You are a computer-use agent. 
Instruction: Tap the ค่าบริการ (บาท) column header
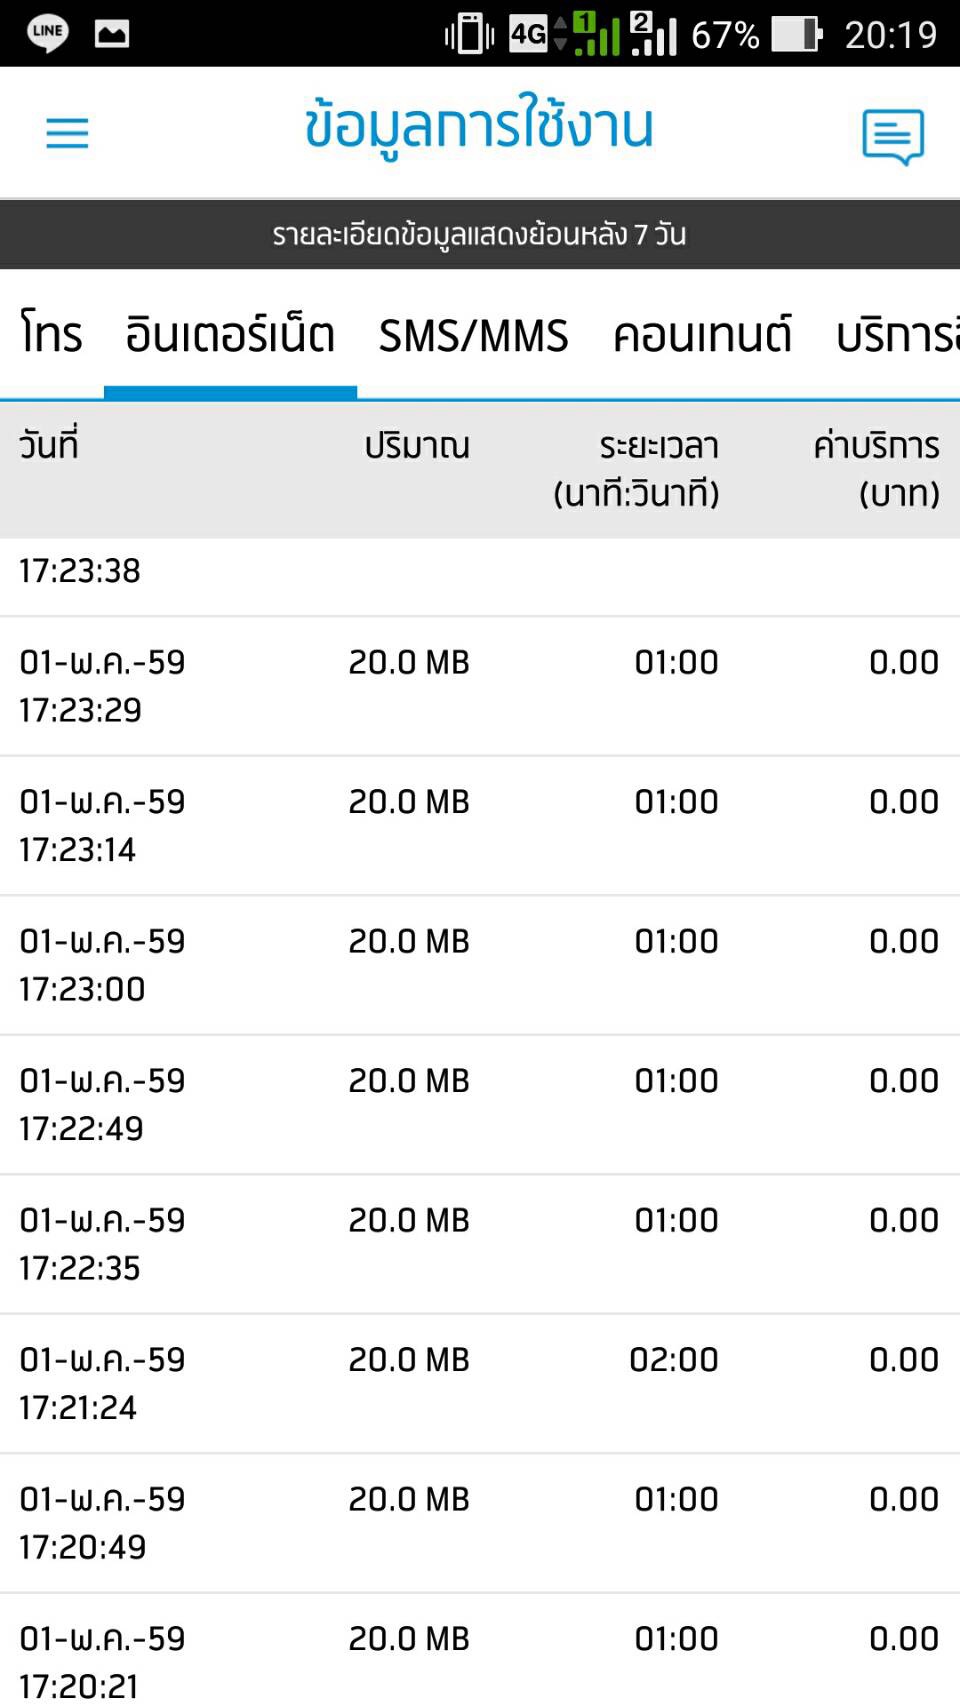click(x=876, y=469)
